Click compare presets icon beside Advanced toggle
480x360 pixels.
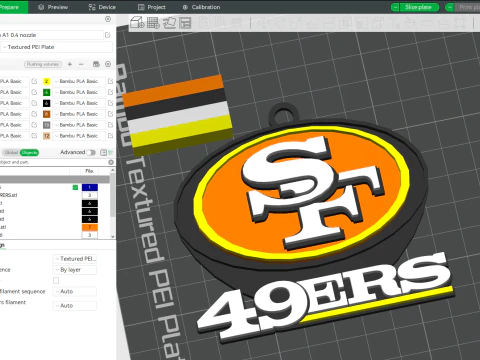point(103,152)
